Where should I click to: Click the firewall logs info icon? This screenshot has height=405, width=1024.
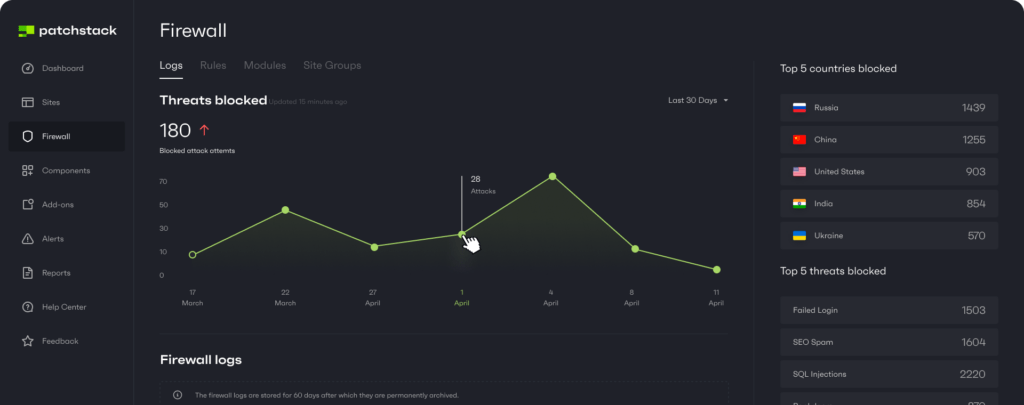pos(178,395)
